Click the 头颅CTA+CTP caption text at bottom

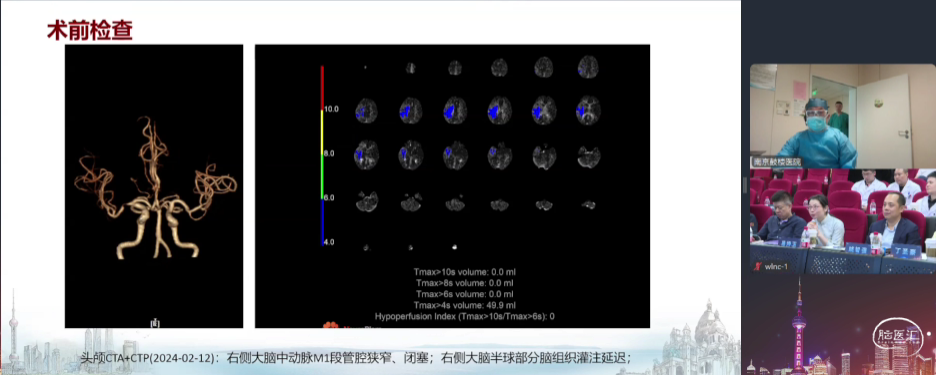pos(356,358)
